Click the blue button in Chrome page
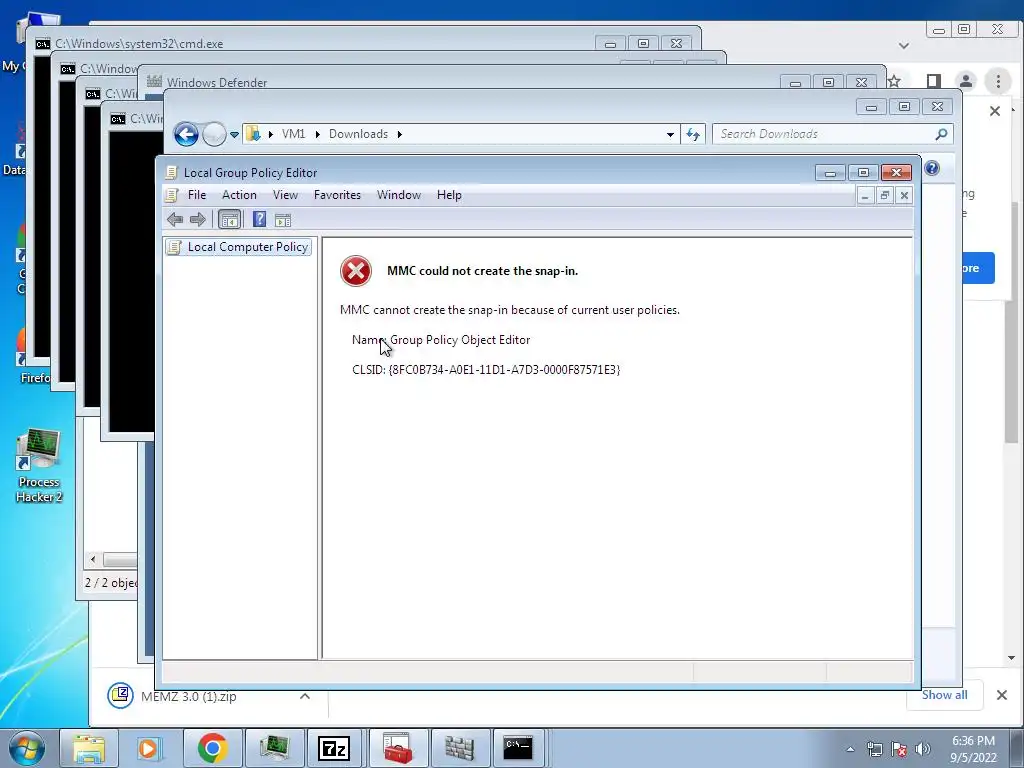Image resolution: width=1024 pixels, height=768 pixels. tap(978, 268)
